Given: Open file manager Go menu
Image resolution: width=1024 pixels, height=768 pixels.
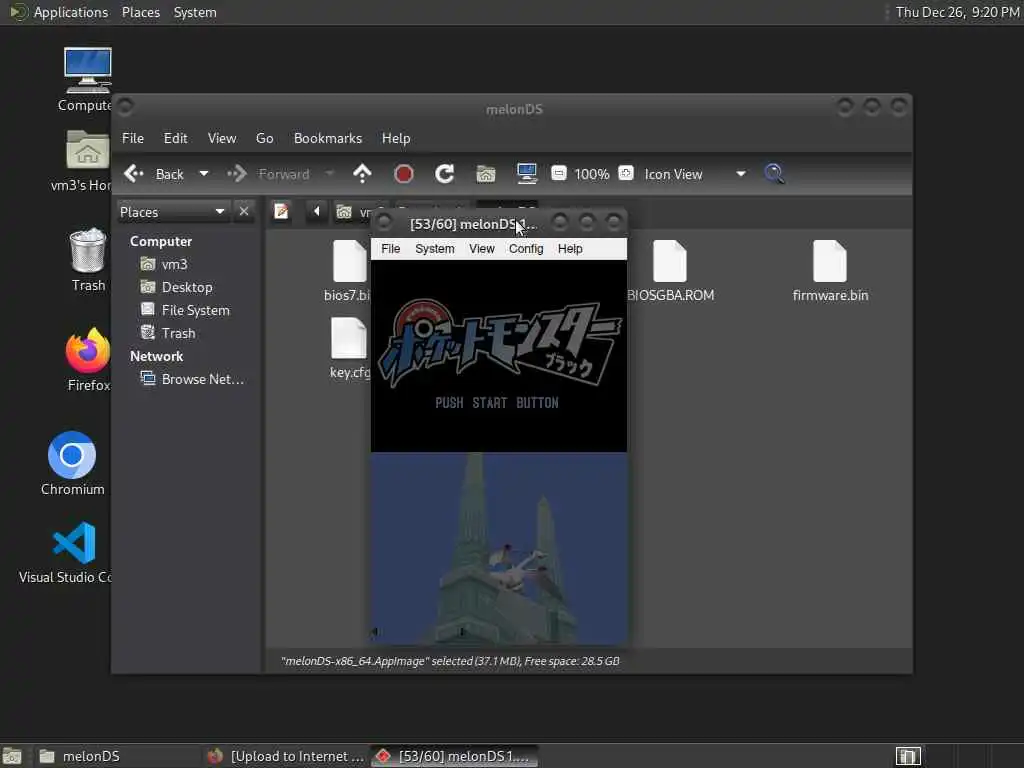Looking at the screenshot, I should 264,138.
